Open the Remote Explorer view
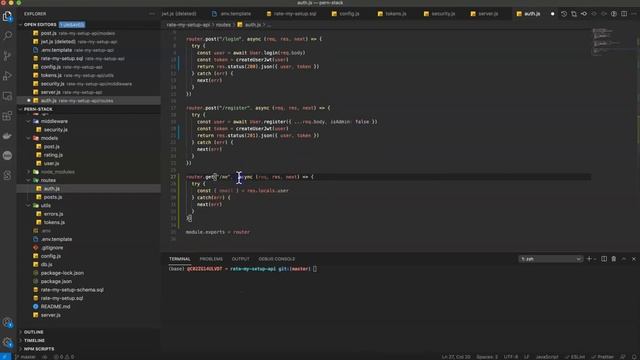This screenshot has height=360, width=640. [x=7, y=96]
